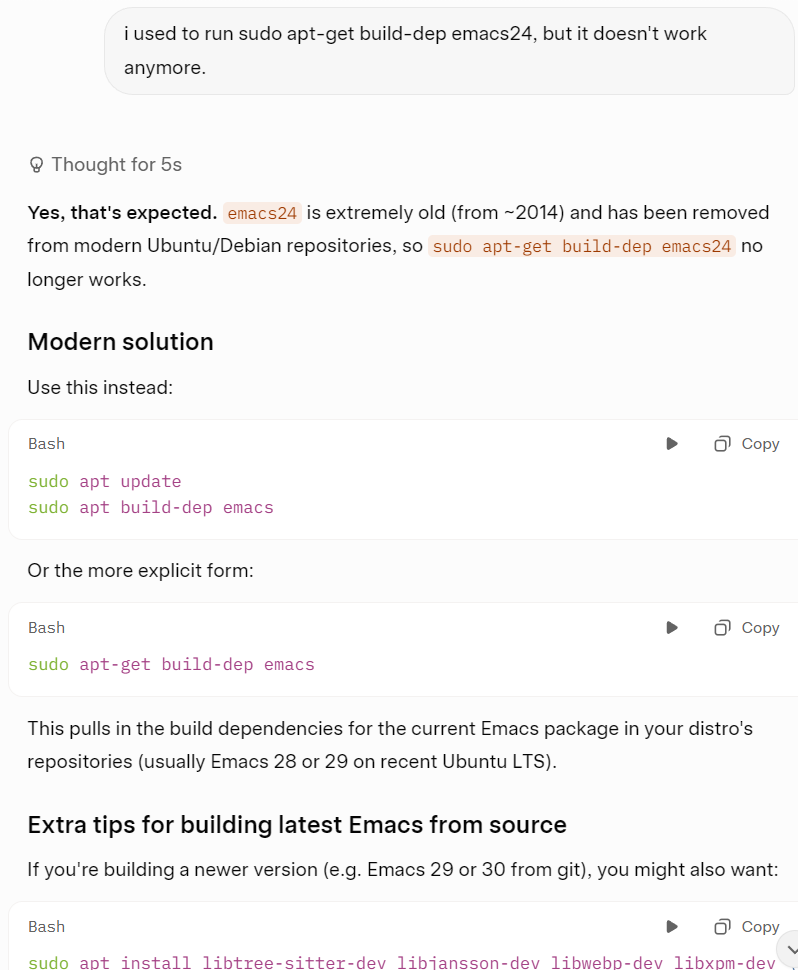Click the inline emacs24 code snippet
This screenshot has width=798, height=970.
click(262, 213)
